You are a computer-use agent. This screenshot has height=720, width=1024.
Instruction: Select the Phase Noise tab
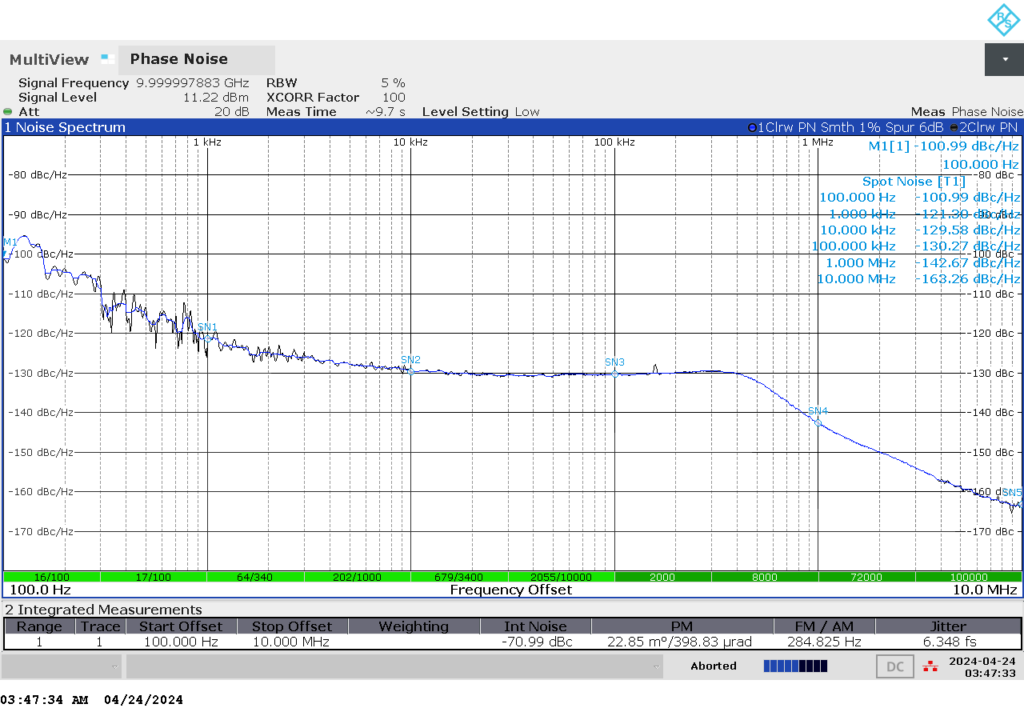point(178,60)
